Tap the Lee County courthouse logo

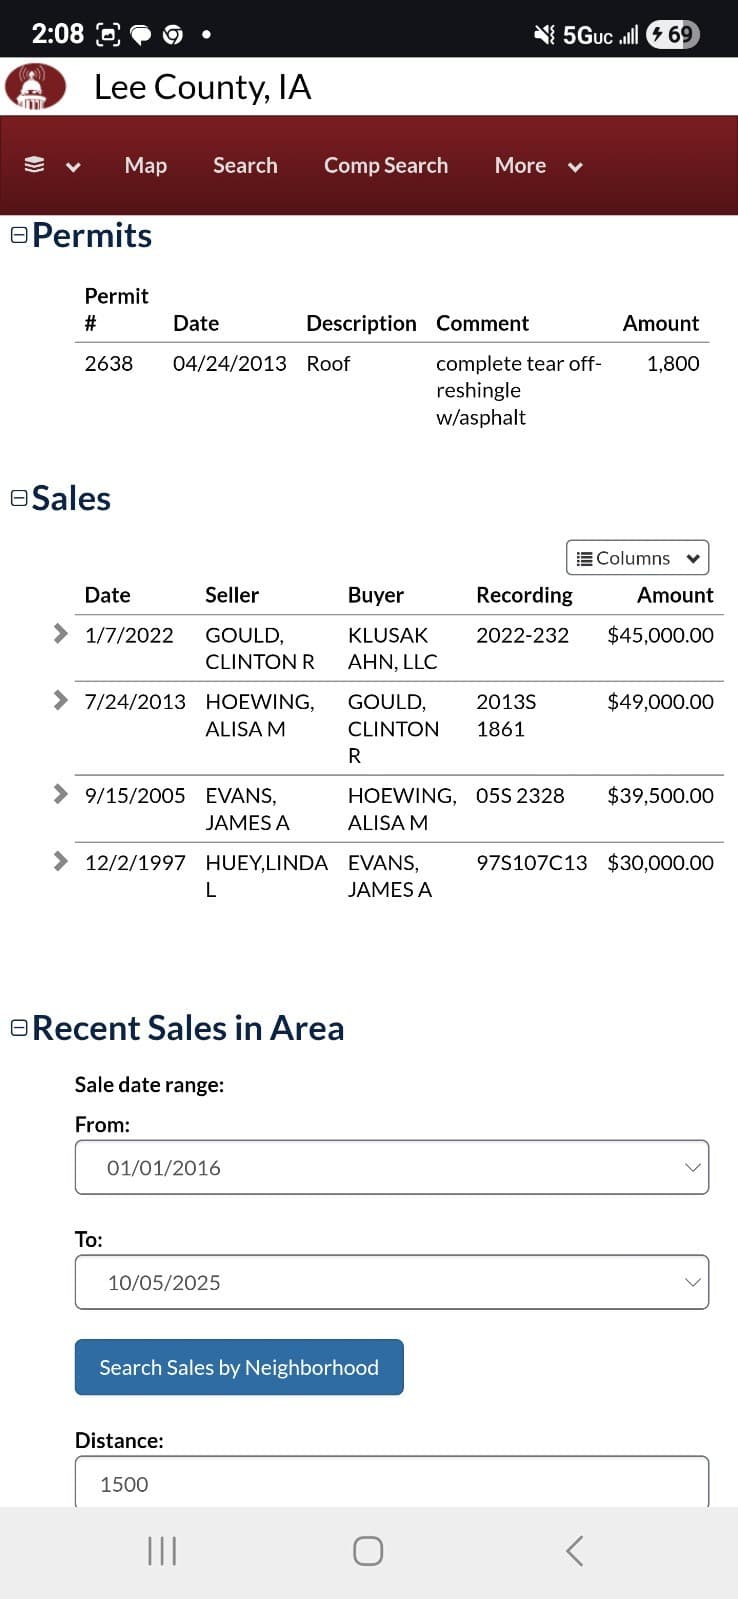point(35,86)
